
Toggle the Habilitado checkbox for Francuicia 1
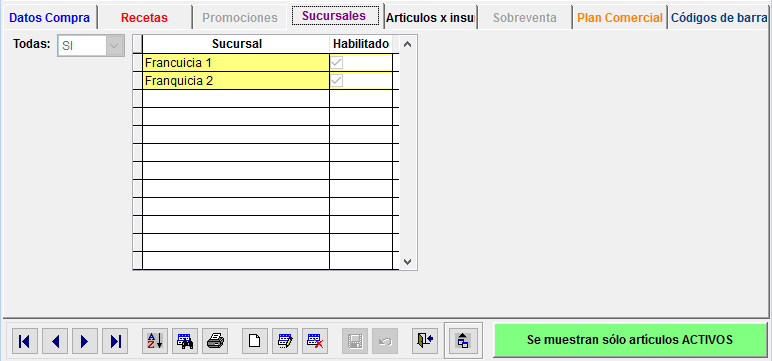337,63
